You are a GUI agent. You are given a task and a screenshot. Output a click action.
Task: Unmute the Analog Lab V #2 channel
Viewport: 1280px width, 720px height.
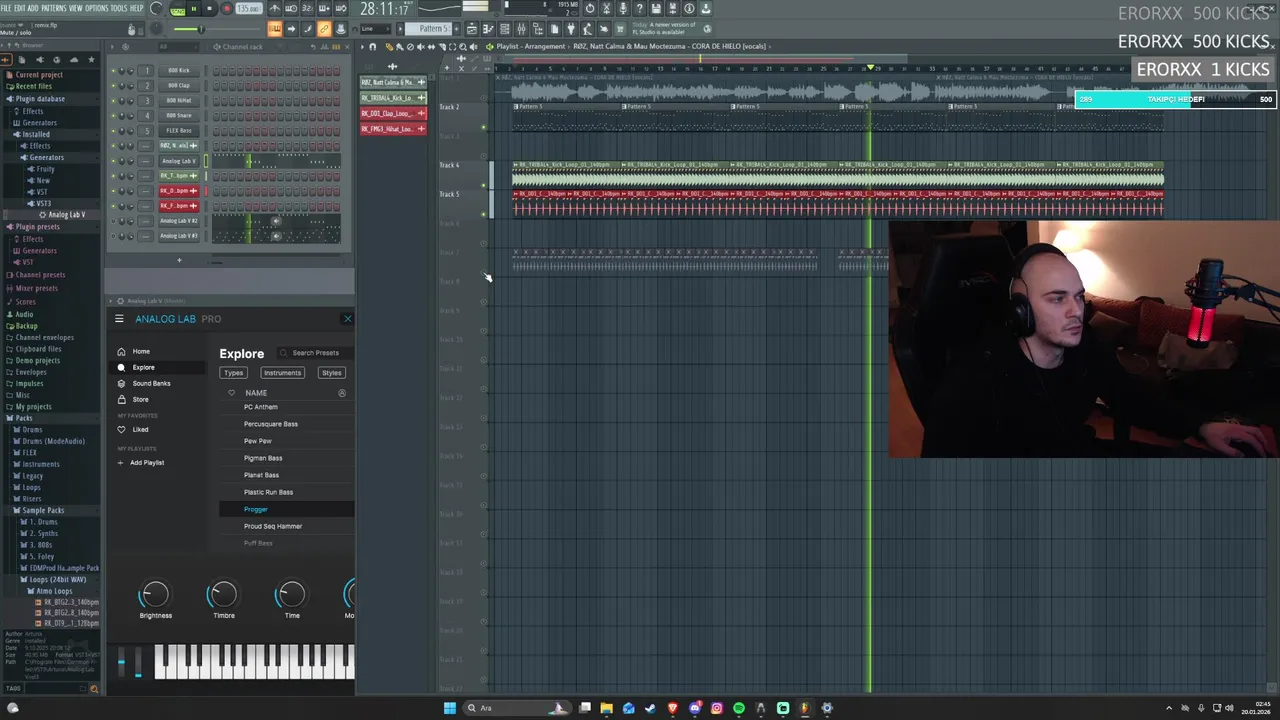coord(113,221)
